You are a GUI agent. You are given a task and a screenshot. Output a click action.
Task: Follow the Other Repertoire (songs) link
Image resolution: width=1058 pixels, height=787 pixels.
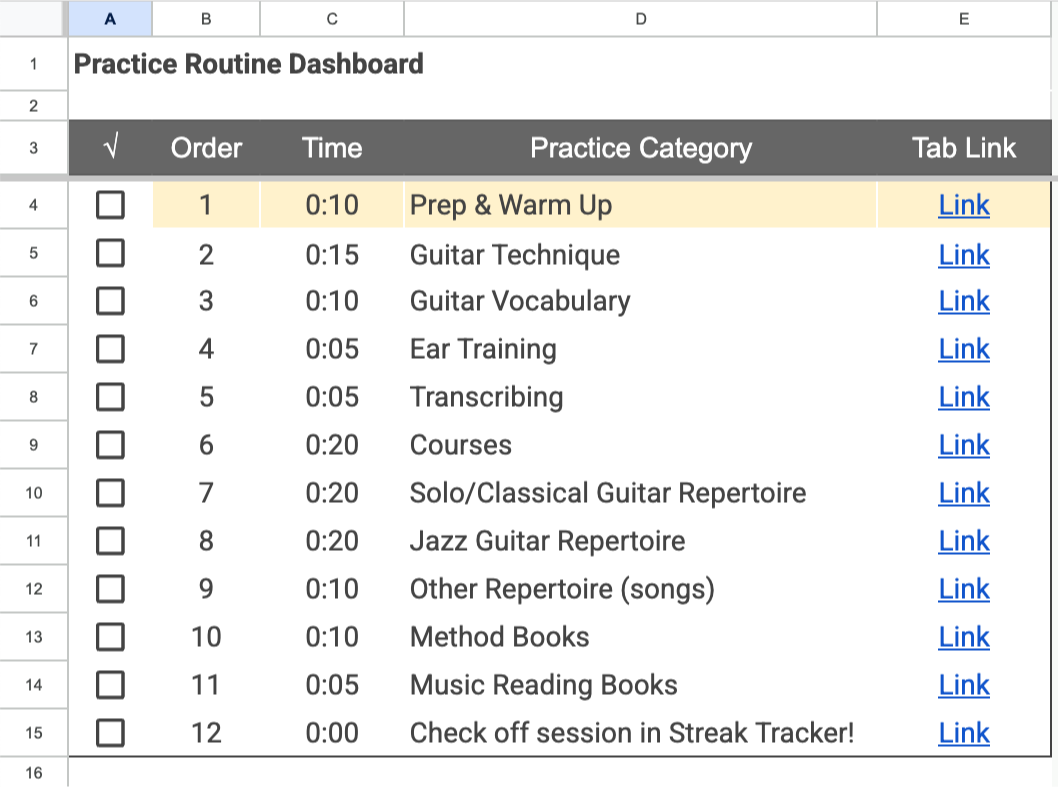pos(964,589)
